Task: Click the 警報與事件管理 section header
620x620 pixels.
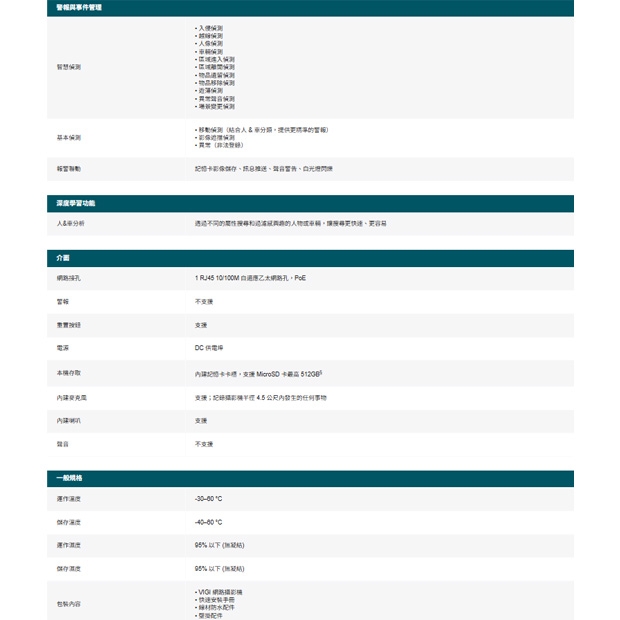Action: coord(79,7)
